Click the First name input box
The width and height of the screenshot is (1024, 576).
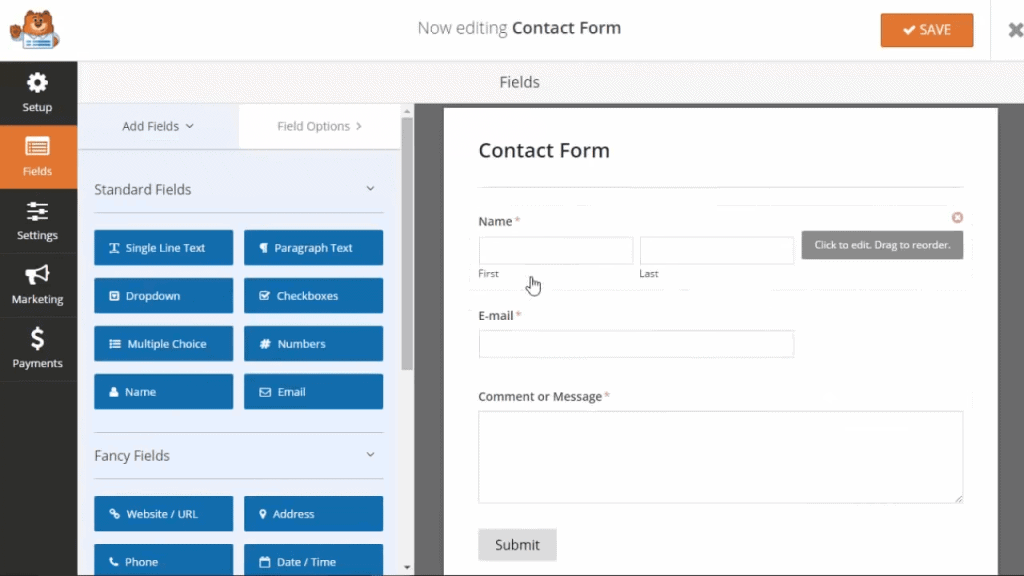(x=555, y=250)
